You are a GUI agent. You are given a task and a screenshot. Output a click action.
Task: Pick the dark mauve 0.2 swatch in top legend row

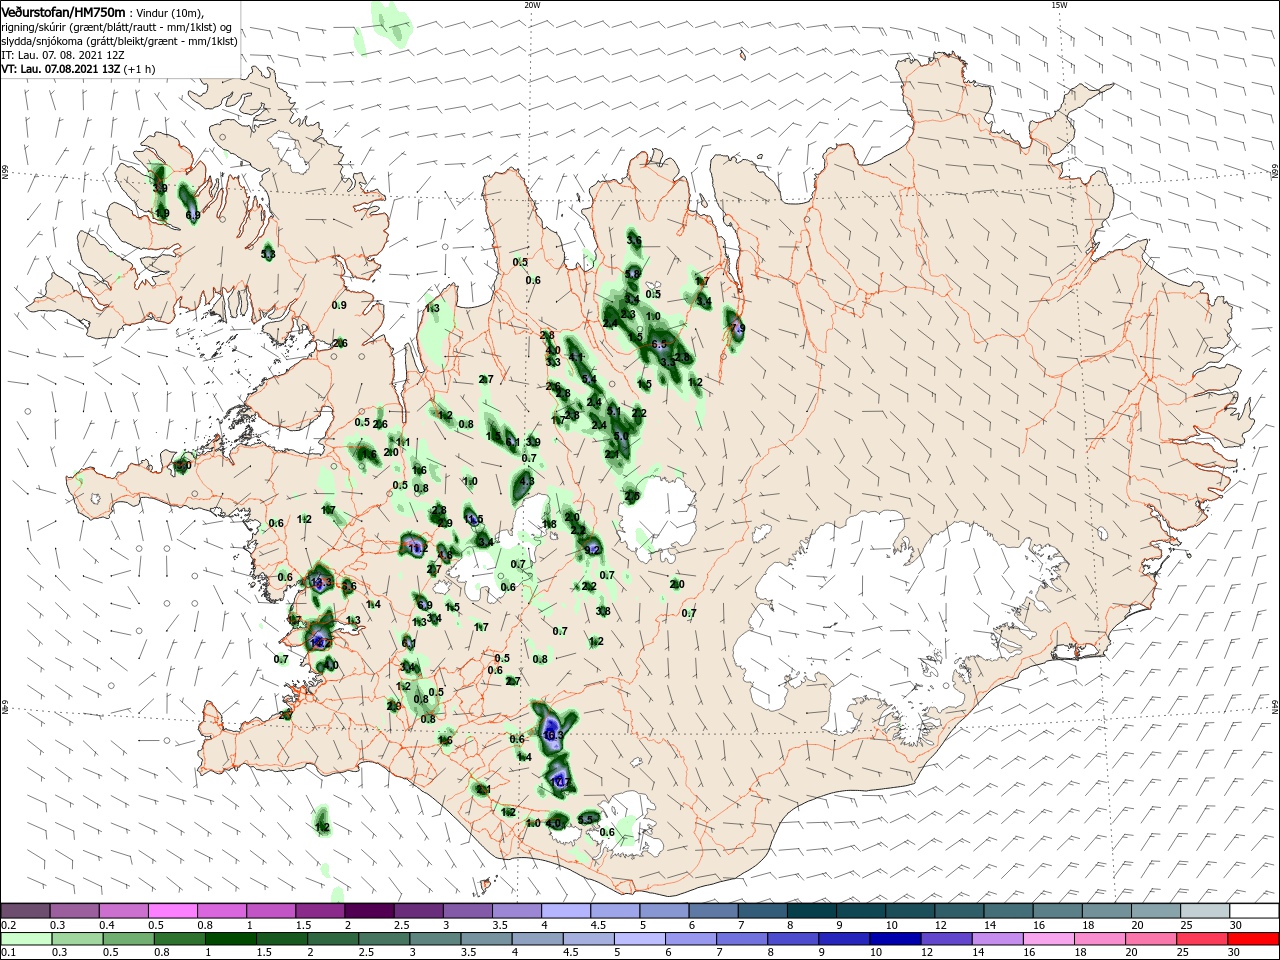(25, 910)
